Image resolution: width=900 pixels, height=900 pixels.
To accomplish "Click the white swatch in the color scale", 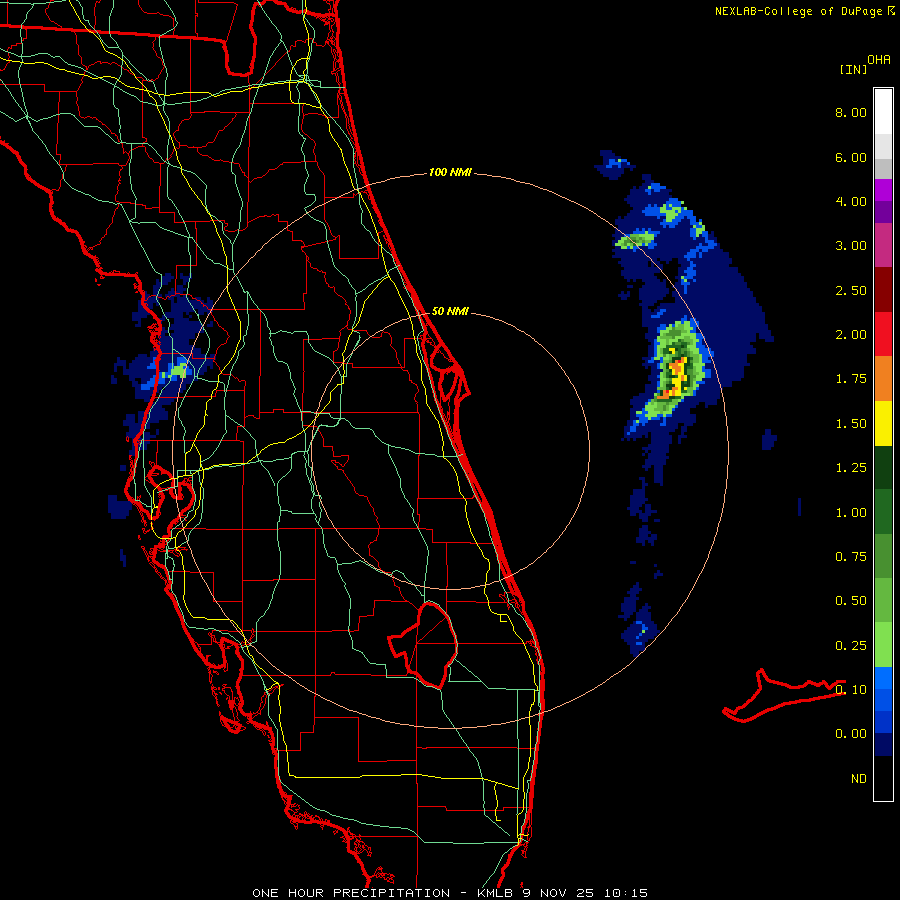I will [x=883, y=112].
